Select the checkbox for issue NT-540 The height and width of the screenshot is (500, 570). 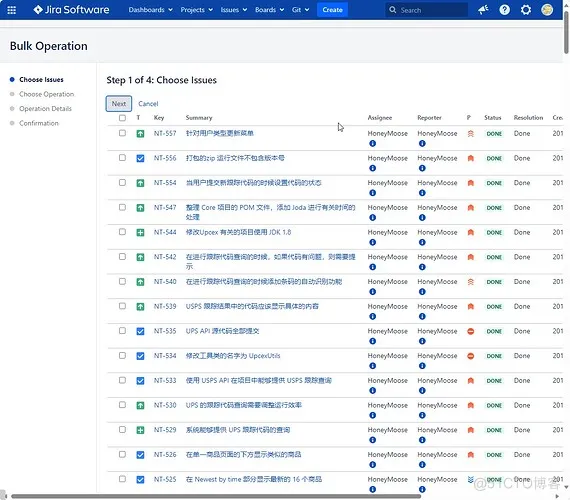[x=123, y=281]
